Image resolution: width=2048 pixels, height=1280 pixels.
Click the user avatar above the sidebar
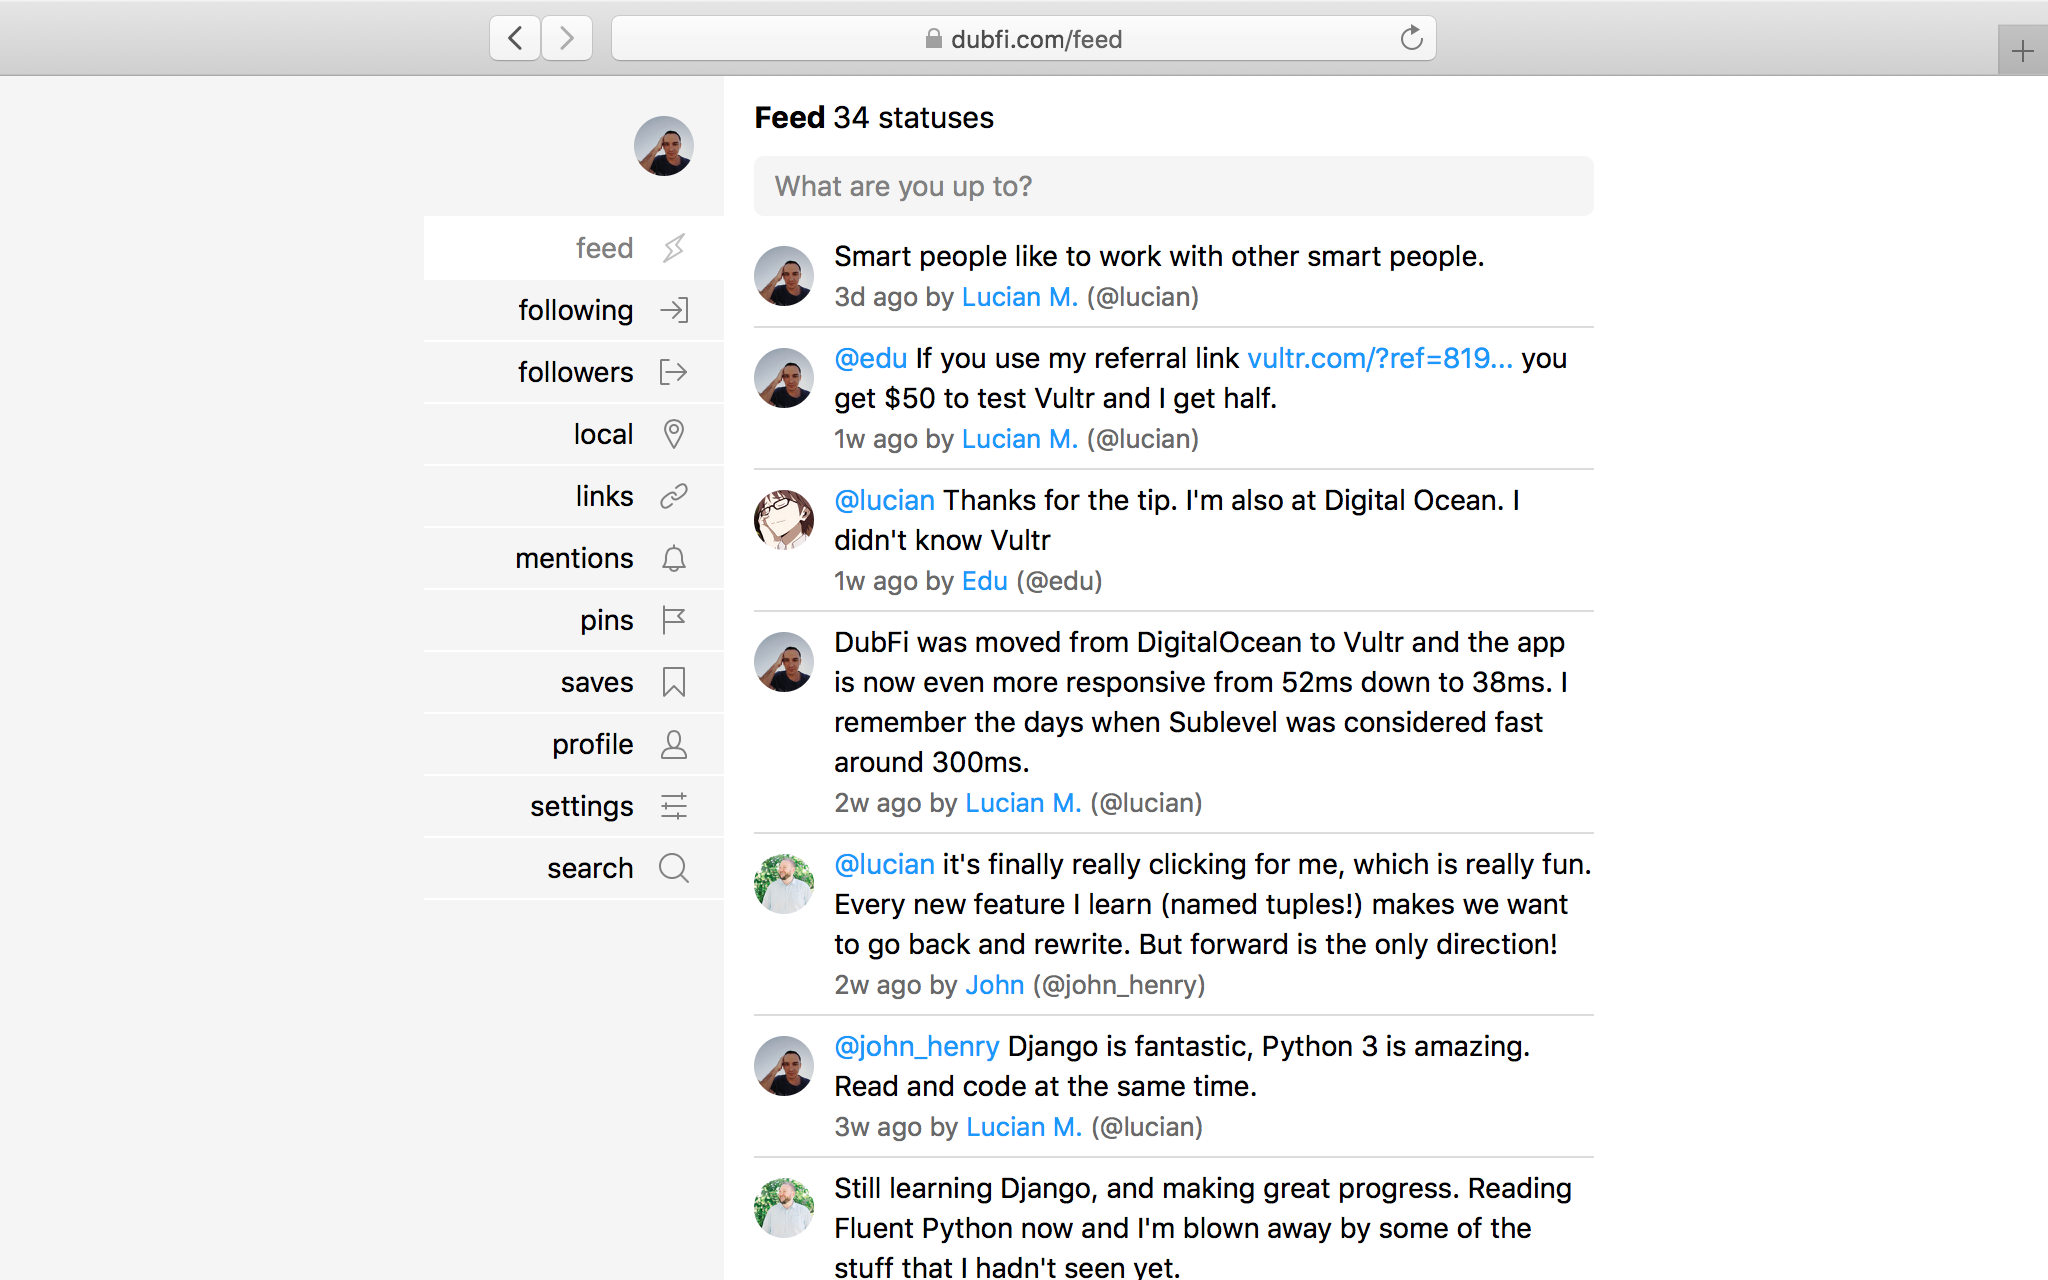click(x=664, y=146)
